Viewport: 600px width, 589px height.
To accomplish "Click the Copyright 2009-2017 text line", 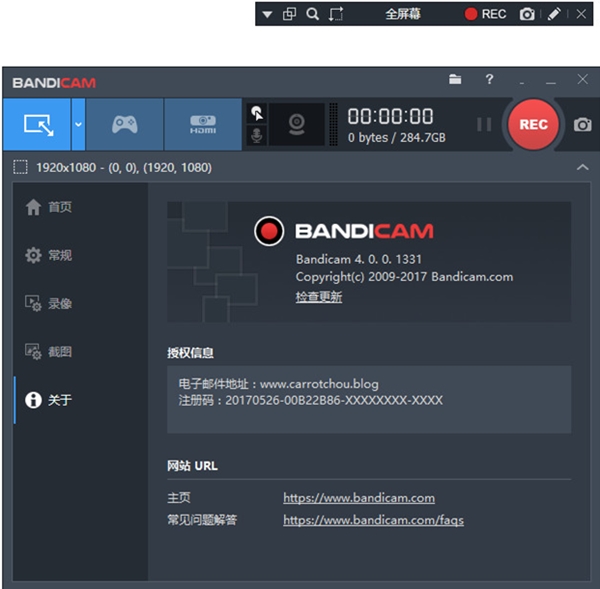I will [x=404, y=277].
